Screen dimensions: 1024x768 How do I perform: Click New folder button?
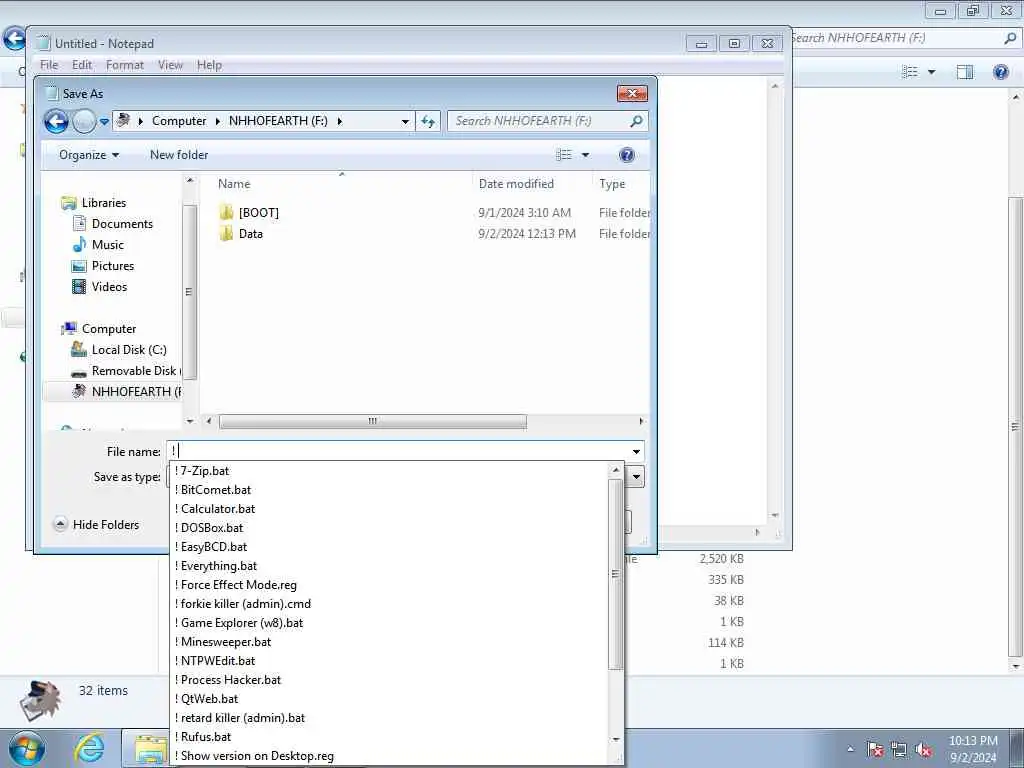point(179,155)
